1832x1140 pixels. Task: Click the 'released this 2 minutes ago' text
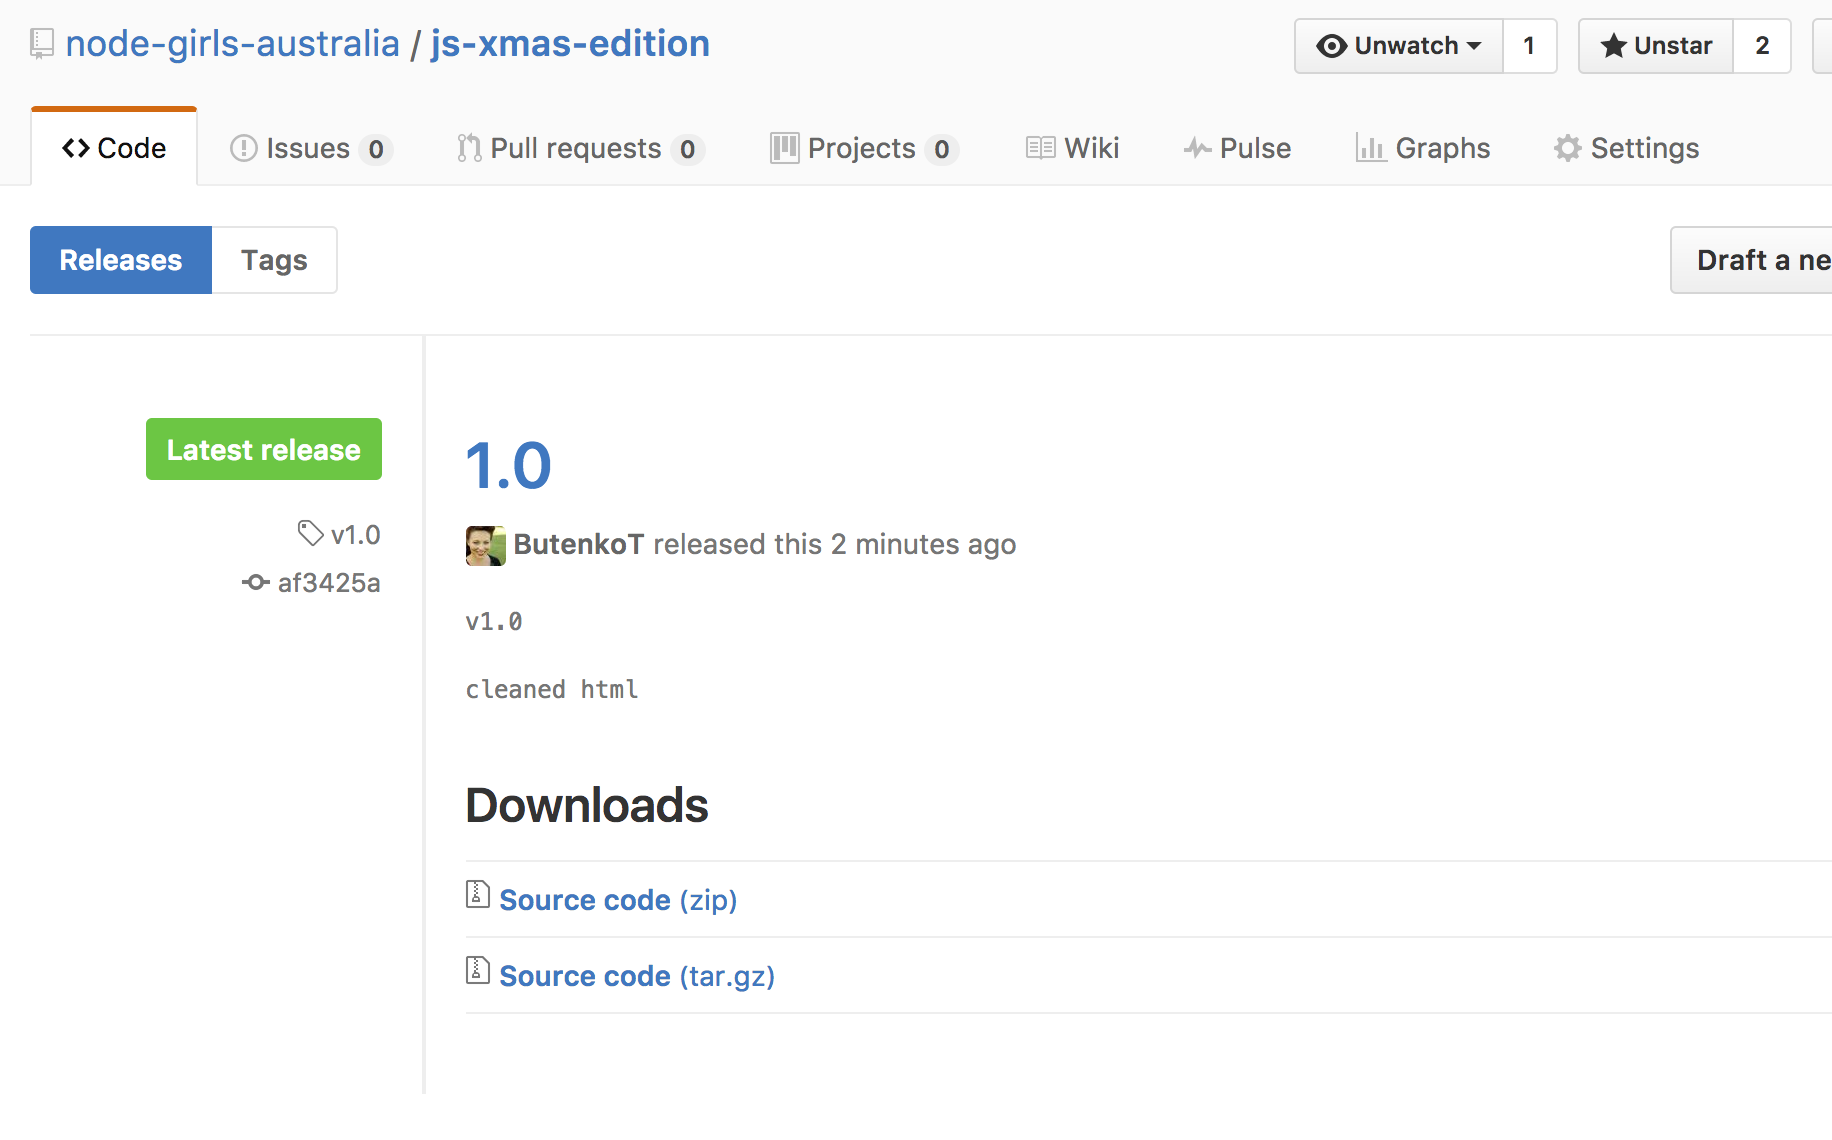pos(835,544)
